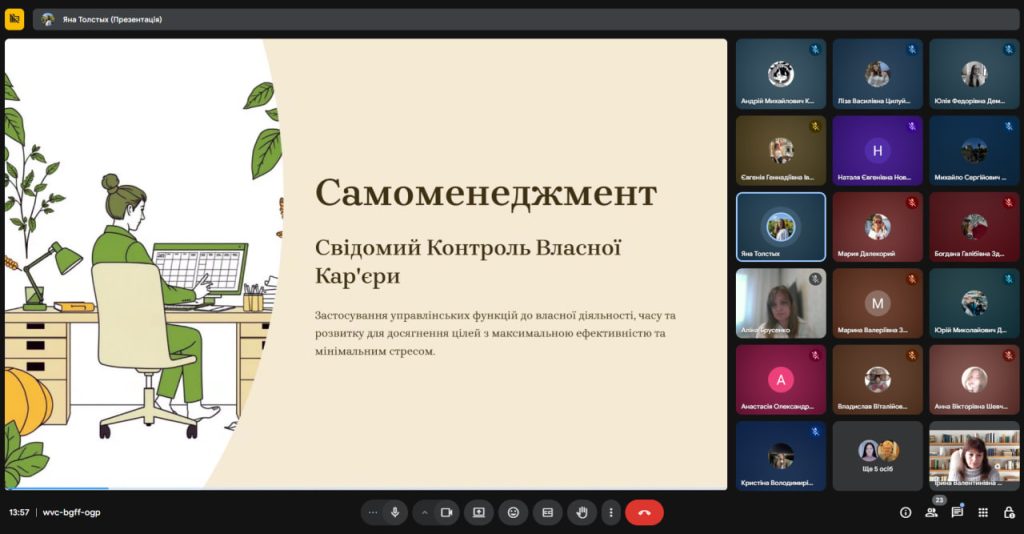Show the participants list icon
The image size is (1024, 534).
[x=931, y=512]
